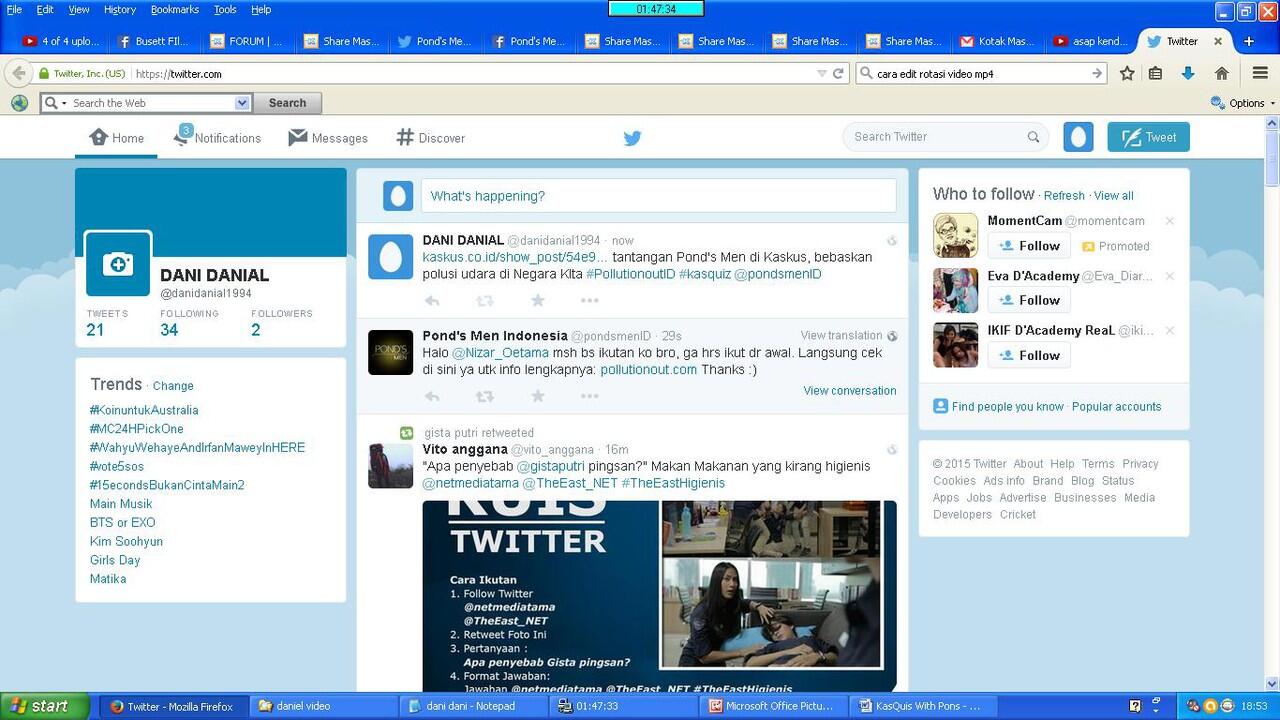Favorite the DANI DANIAL tweet star
The height and width of the screenshot is (720, 1280).
tap(538, 301)
